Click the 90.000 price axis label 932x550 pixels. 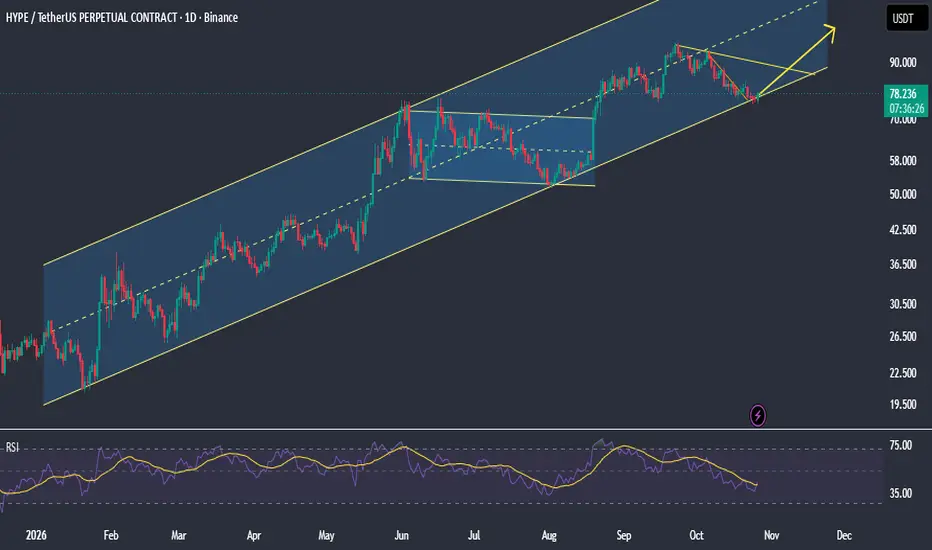click(902, 62)
